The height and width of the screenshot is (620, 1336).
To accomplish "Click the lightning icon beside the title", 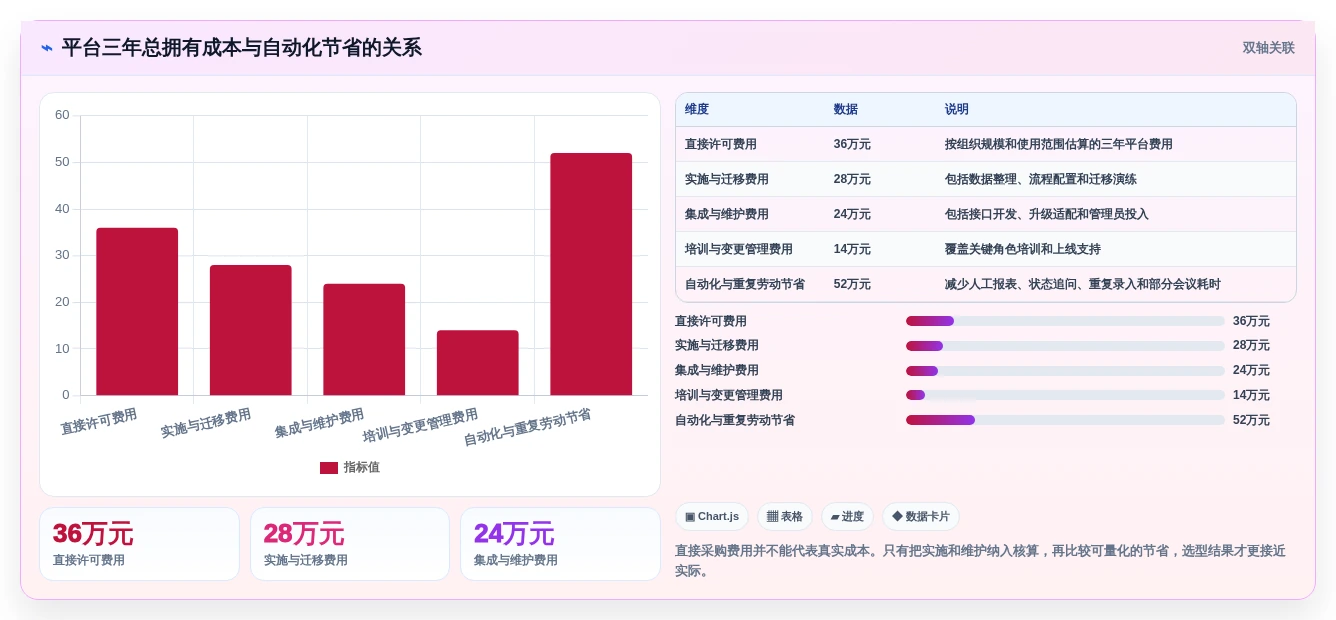I will click(x=47, y=48).
